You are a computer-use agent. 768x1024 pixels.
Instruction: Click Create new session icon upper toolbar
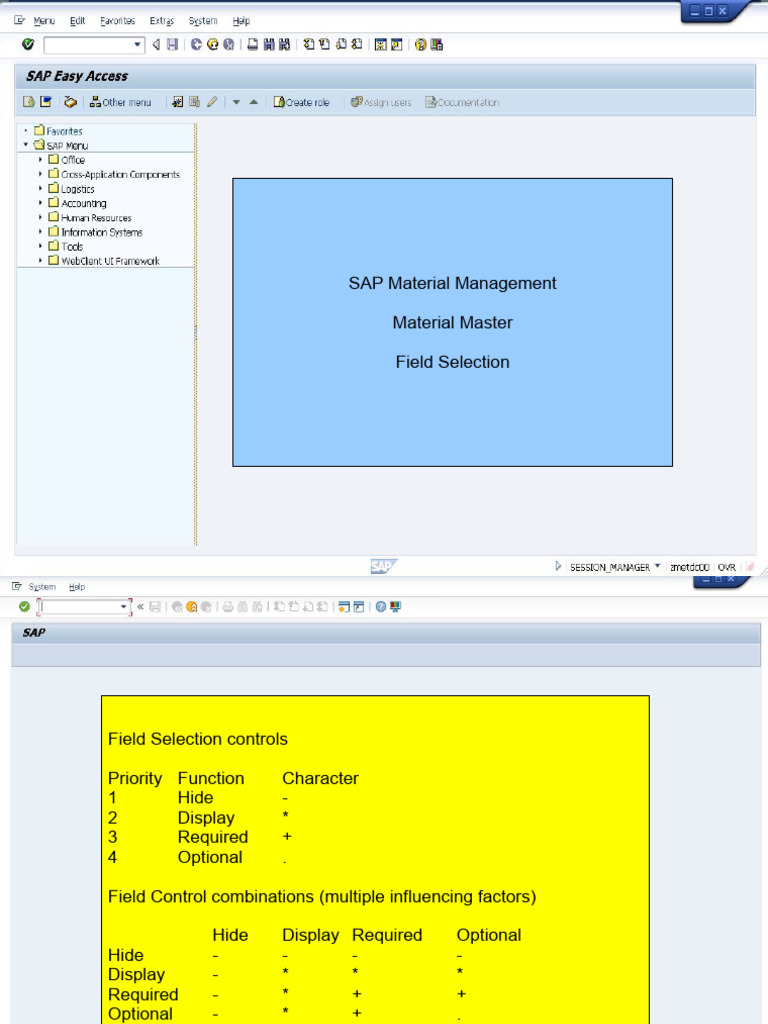(x=380, y=44)
